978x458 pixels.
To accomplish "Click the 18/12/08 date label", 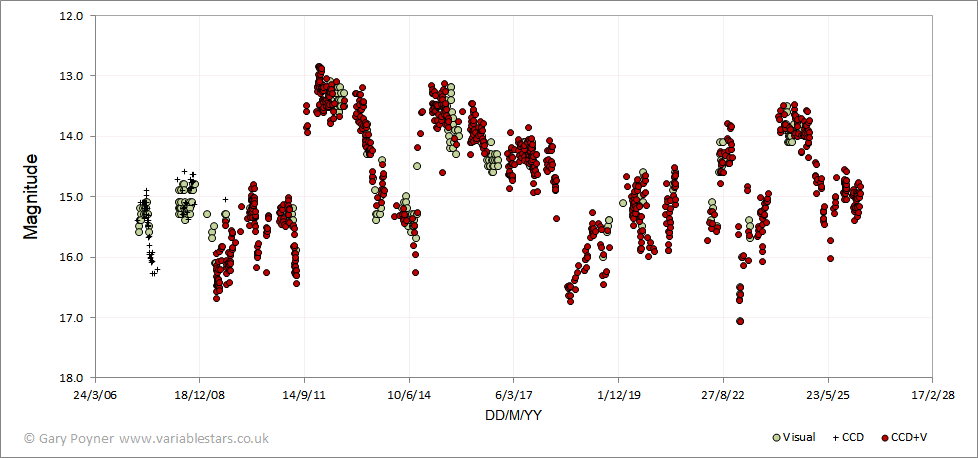I will click(x=200, y=395).
